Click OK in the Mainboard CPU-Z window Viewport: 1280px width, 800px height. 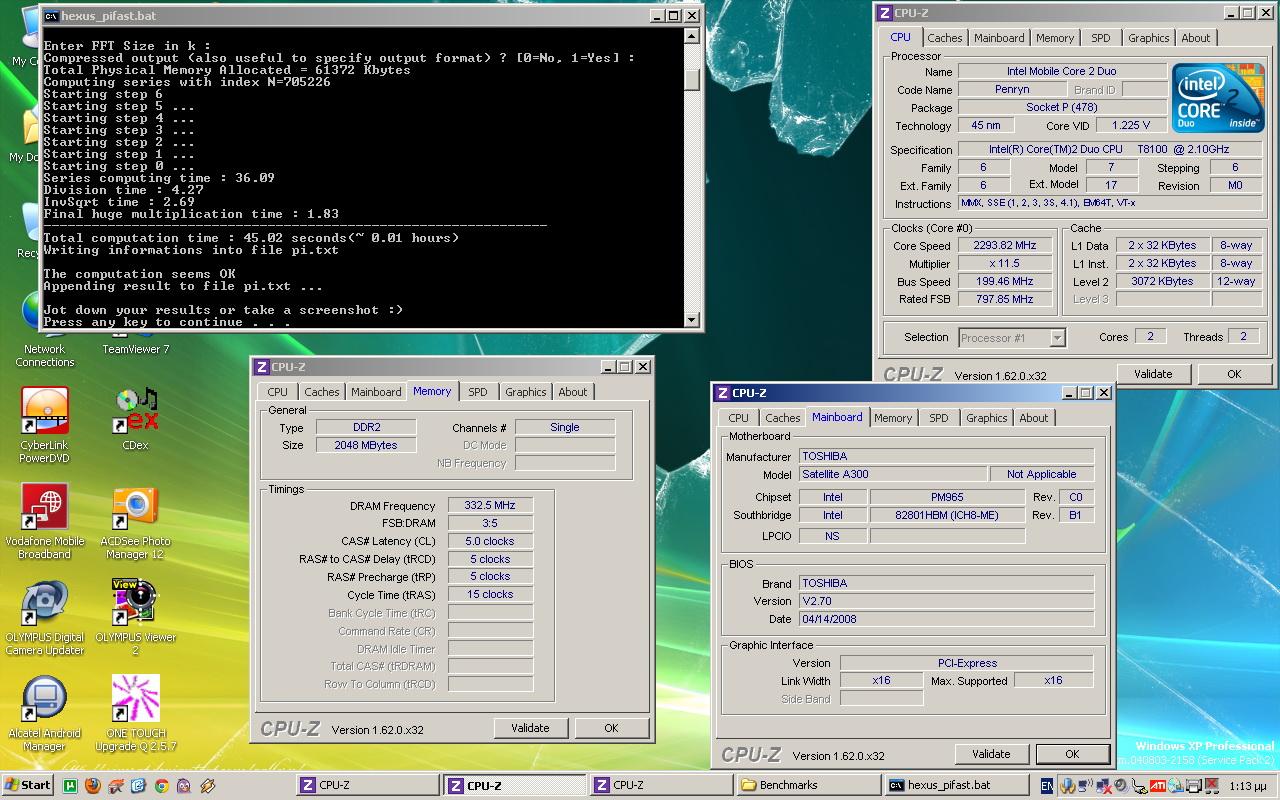click(x=1072, y=754)
